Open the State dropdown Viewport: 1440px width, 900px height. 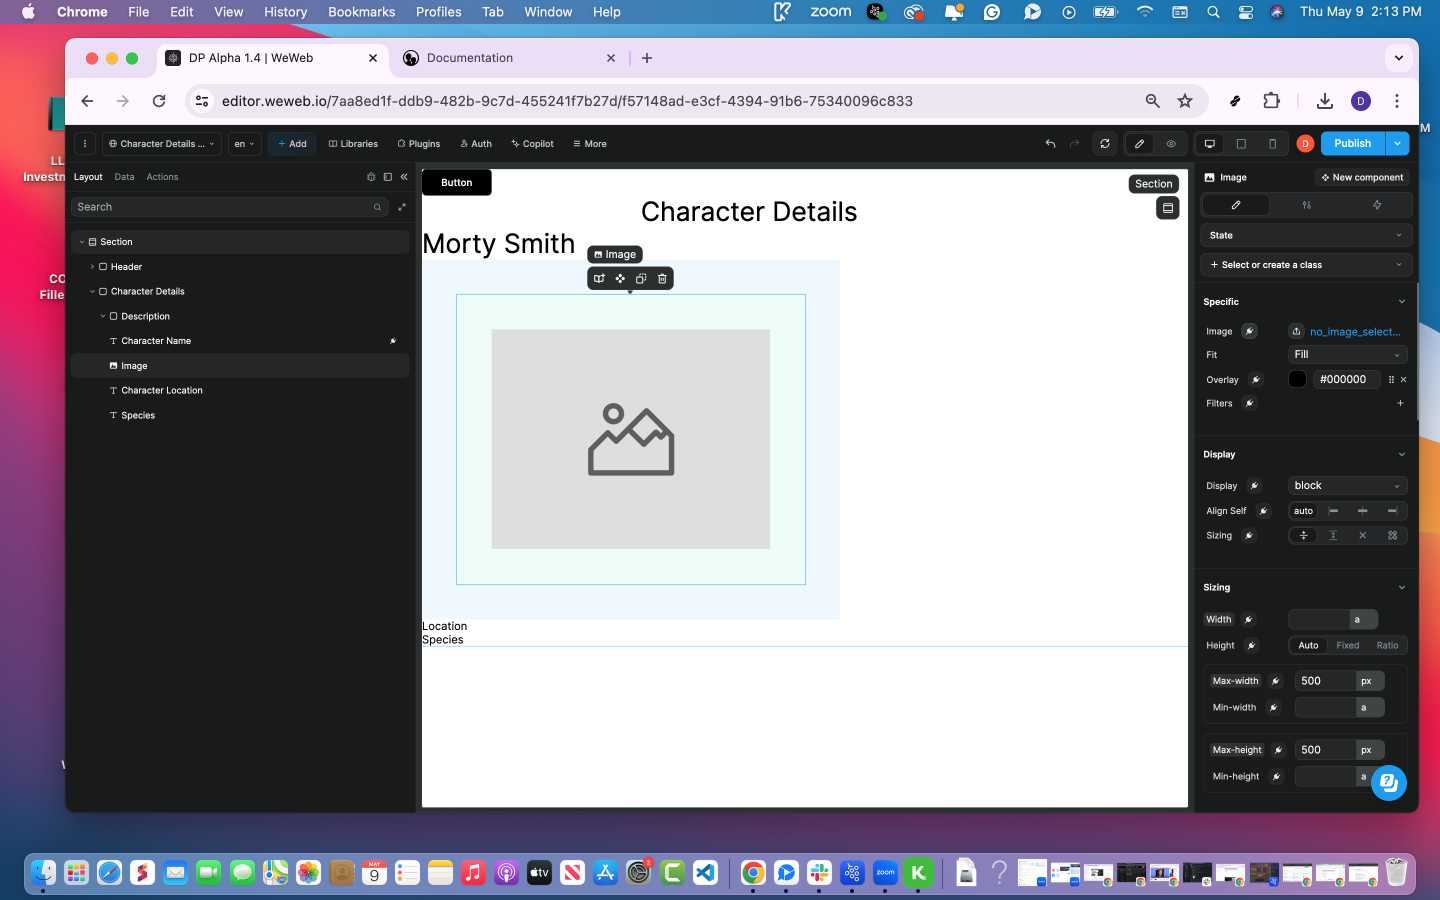coord(1305,236)
